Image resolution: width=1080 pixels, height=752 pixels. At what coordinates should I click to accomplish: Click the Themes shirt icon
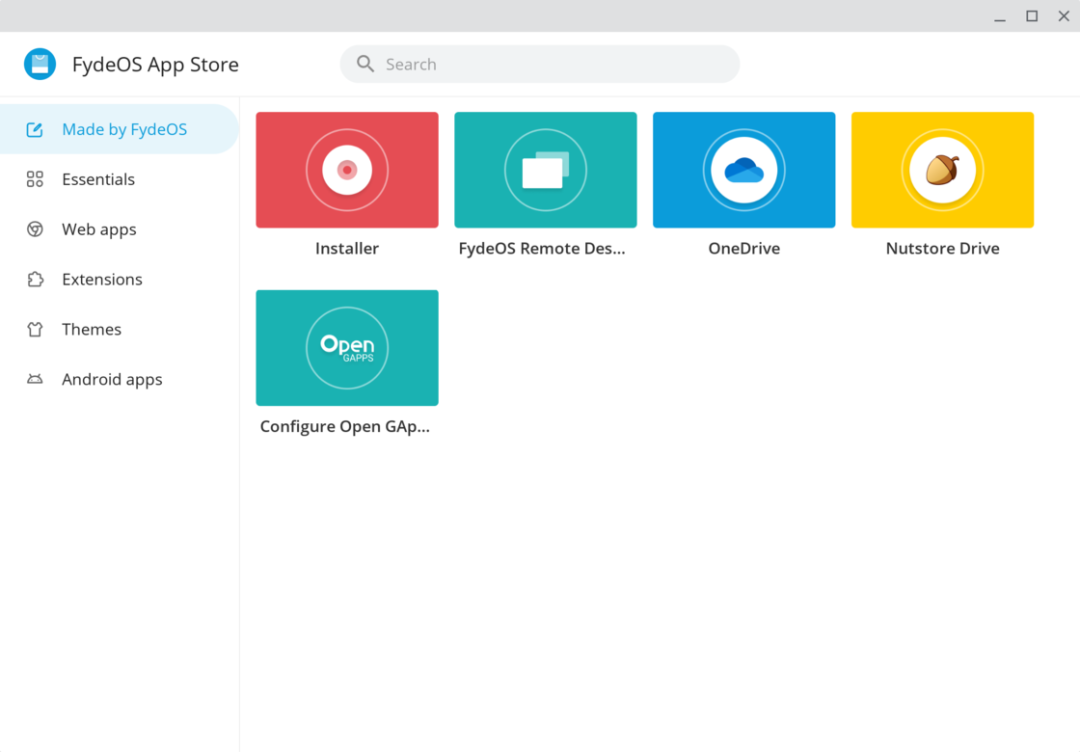click(x=34, y=330)
